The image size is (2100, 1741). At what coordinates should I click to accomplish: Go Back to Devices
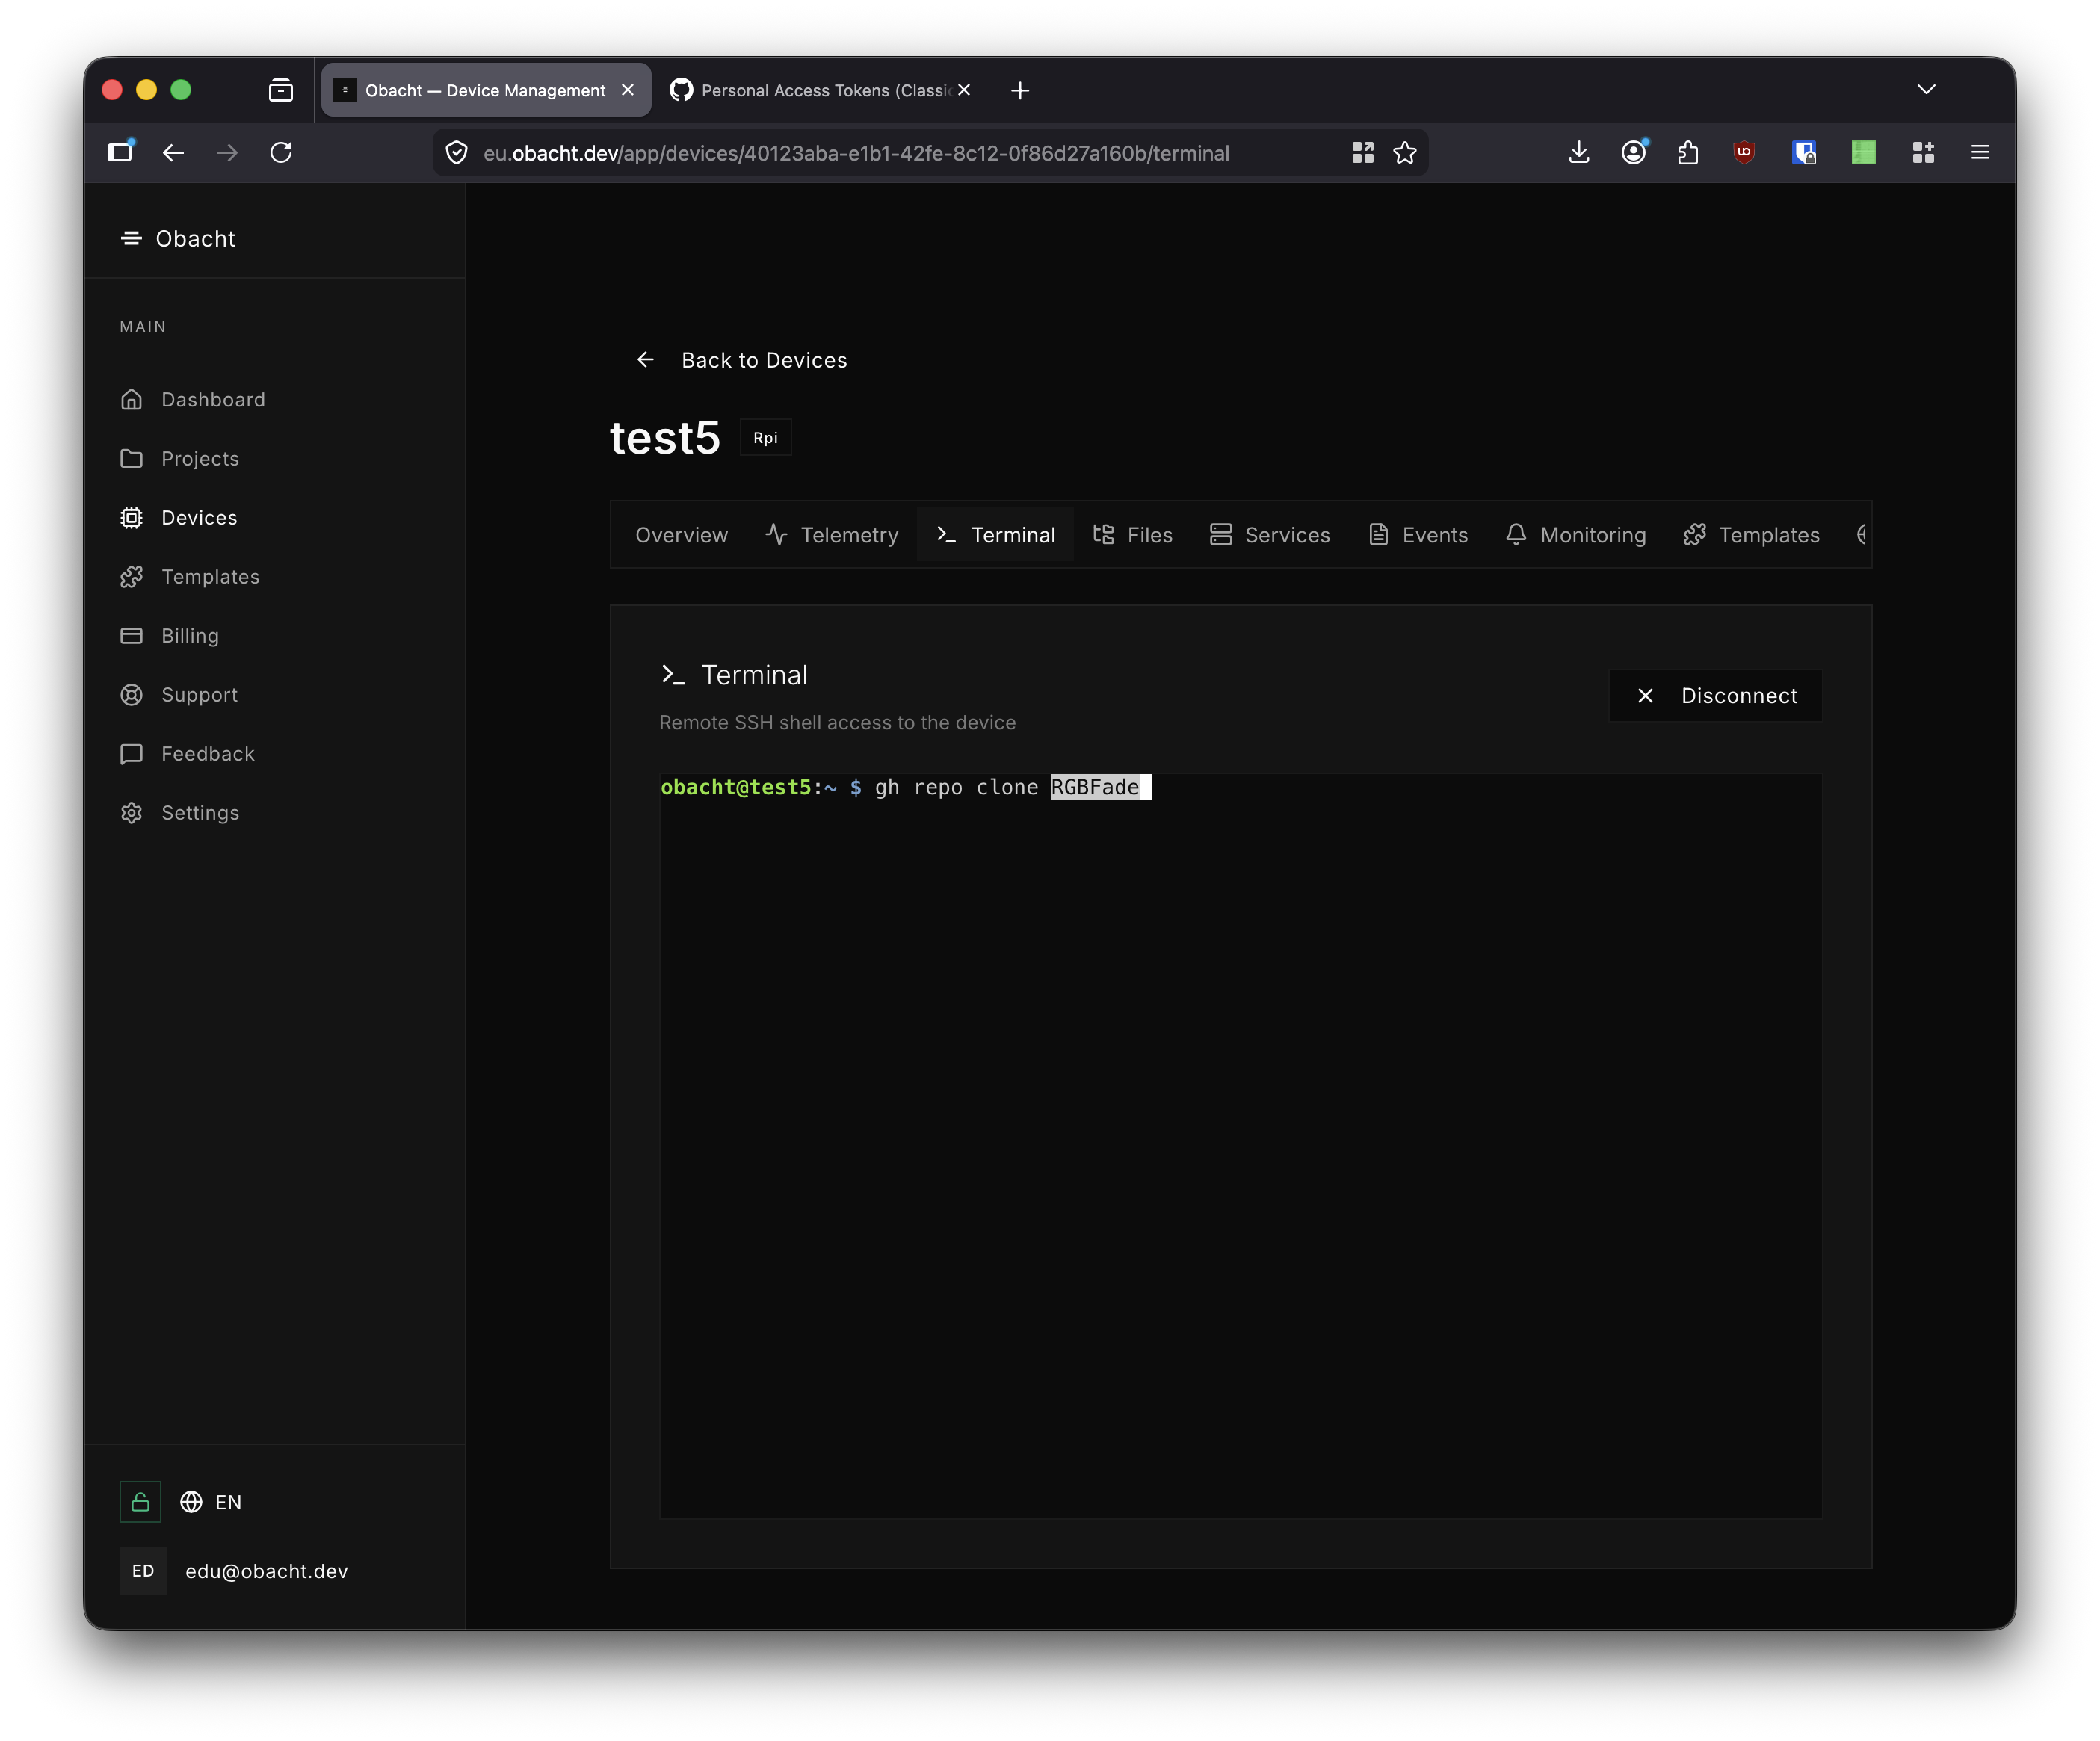(x=741, y=360)
